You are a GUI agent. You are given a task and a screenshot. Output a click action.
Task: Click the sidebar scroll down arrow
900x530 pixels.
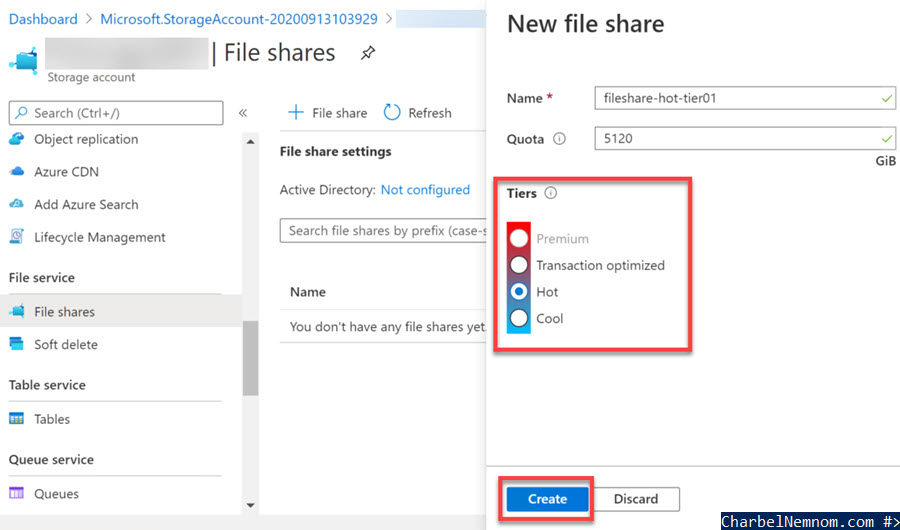point(250,505)
